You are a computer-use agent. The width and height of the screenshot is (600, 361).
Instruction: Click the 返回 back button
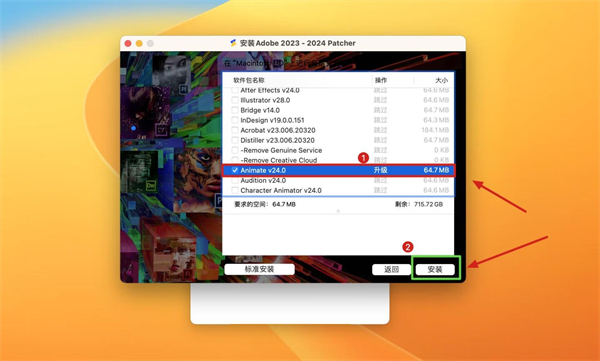click(x=391, y=270)
